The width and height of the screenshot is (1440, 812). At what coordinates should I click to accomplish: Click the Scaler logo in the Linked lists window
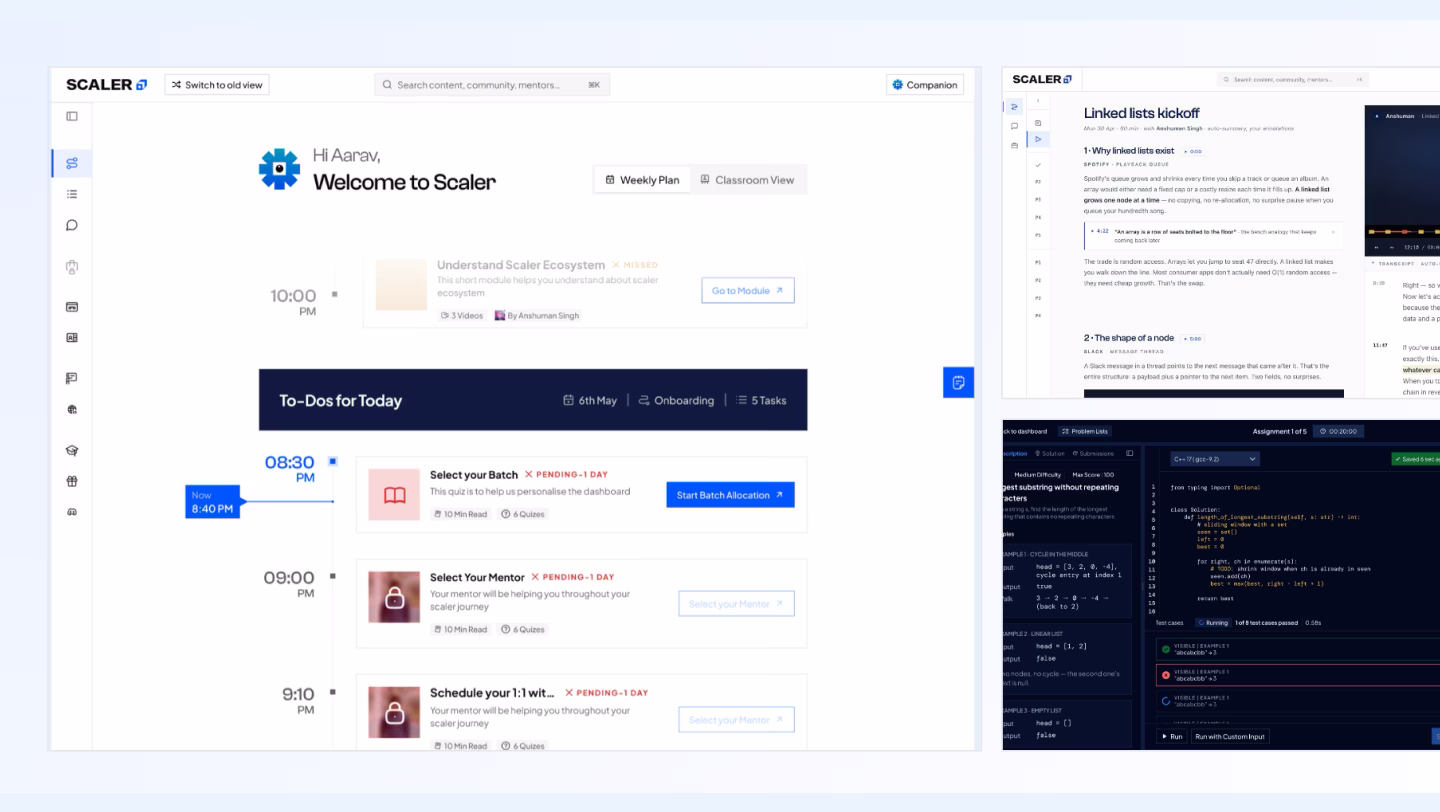pos(1041,79)
